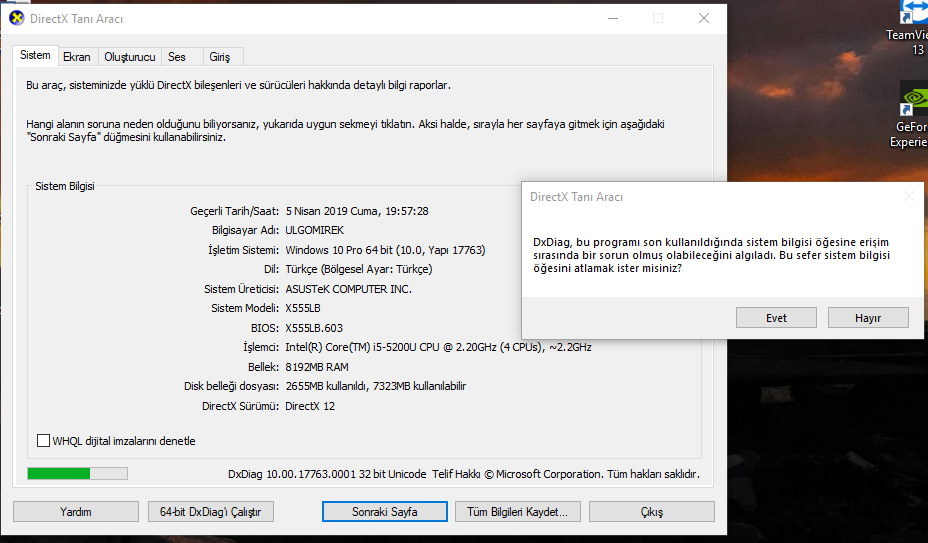This screenshot has height=543, width=928.
Task: Click computer name ULGOMIREK
Action: point(314,230)
